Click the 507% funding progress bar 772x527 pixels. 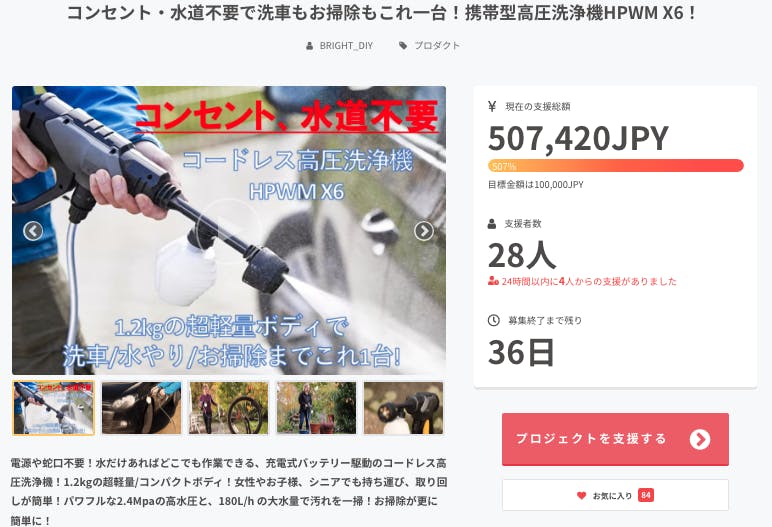(615, 165)
